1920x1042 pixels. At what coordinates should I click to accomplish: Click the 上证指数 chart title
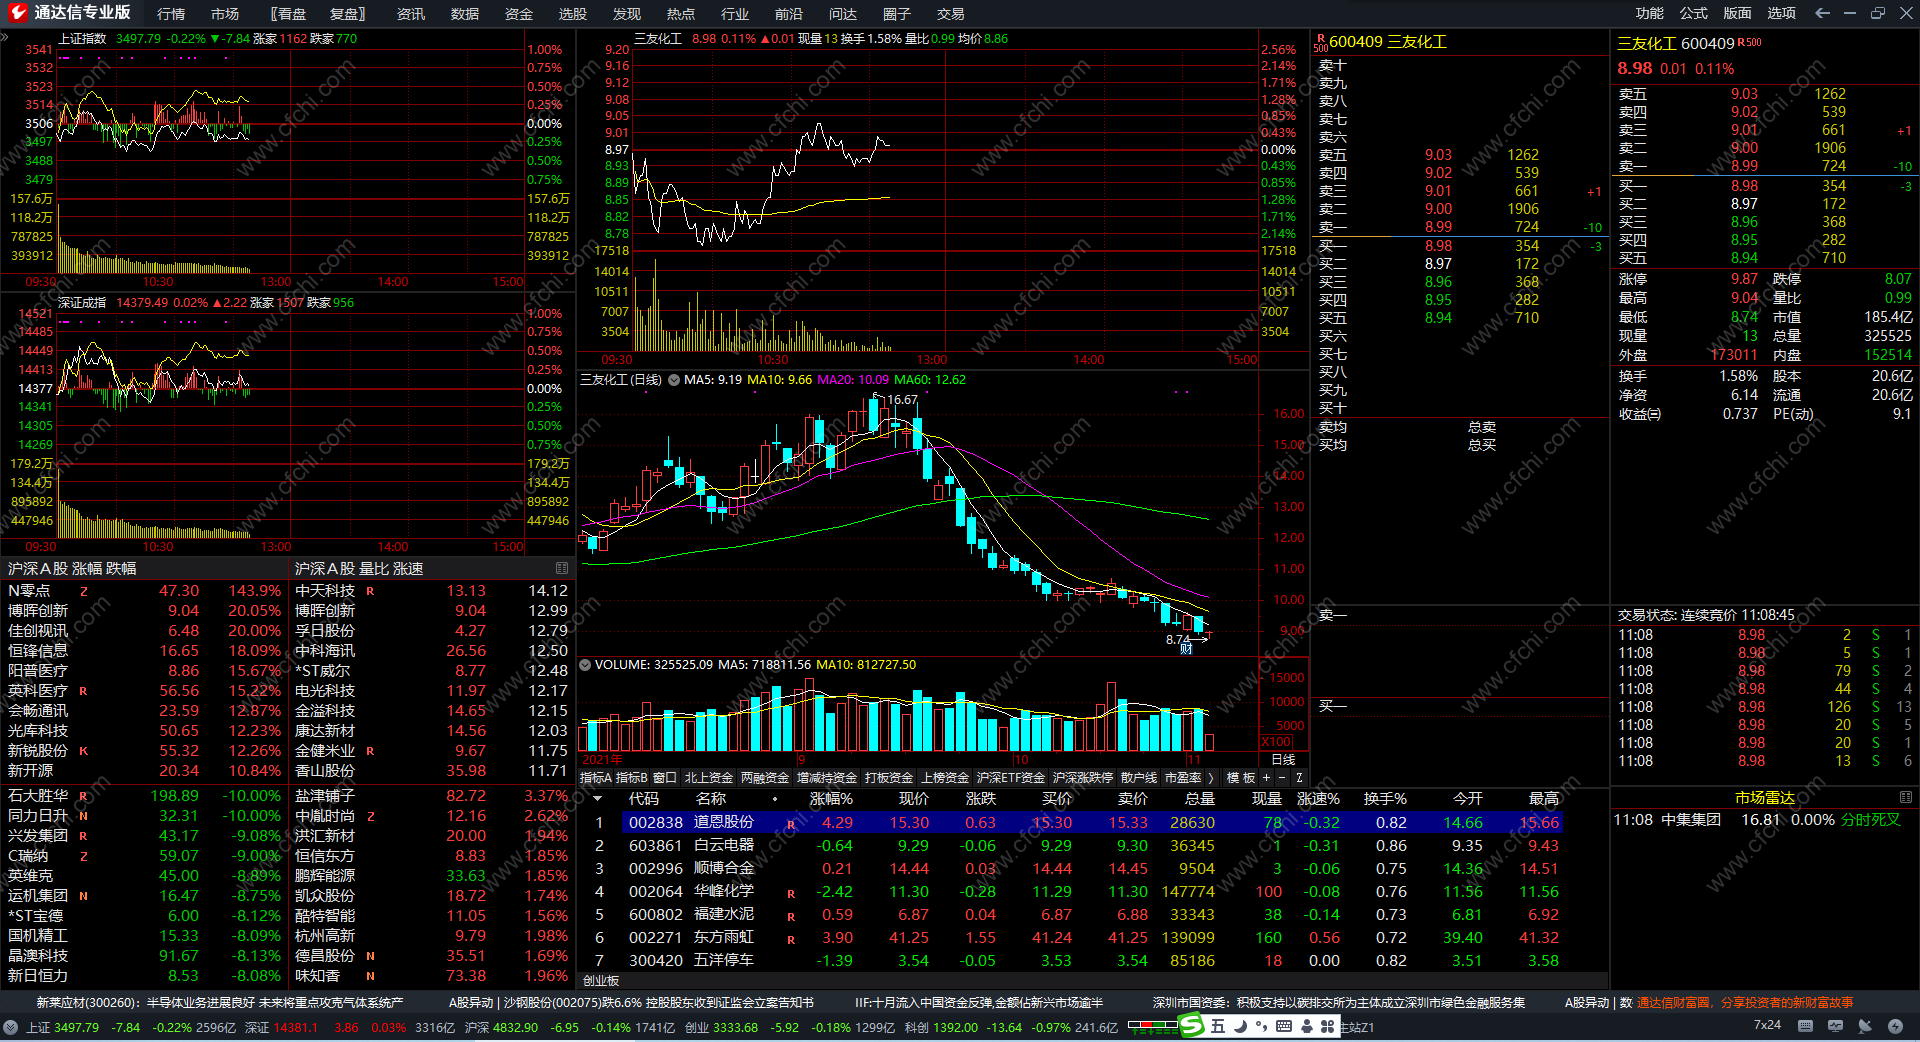coord(82,39)
